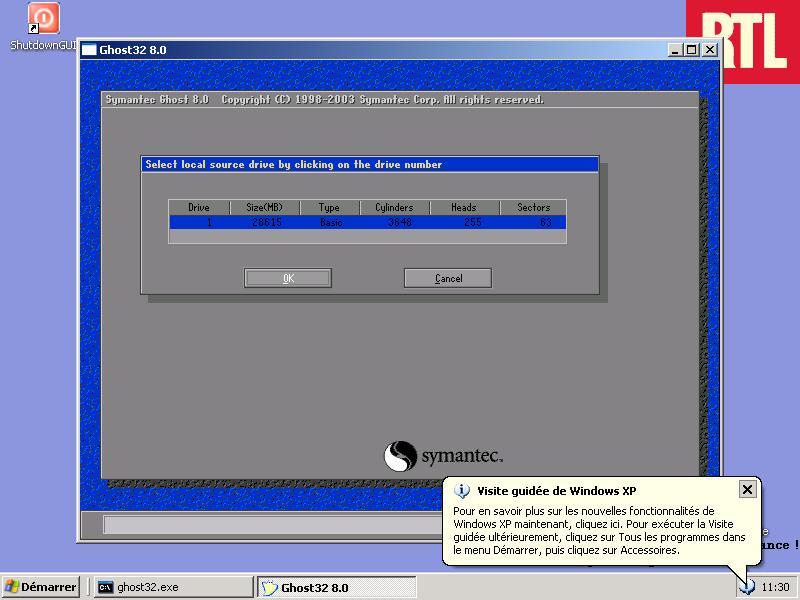800x600 pixels.
Task: Click the sectors value 63
Action: tap(545, 222)
